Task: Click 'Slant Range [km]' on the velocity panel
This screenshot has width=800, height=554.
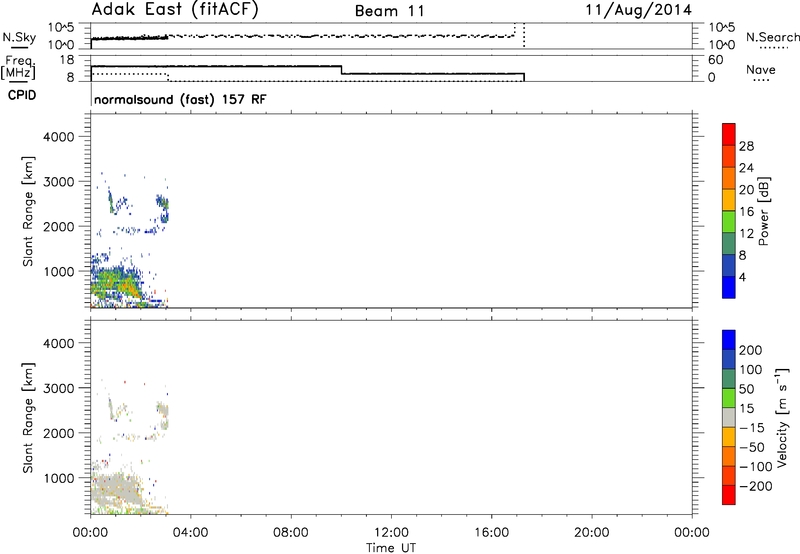Action: pos(28,418)
